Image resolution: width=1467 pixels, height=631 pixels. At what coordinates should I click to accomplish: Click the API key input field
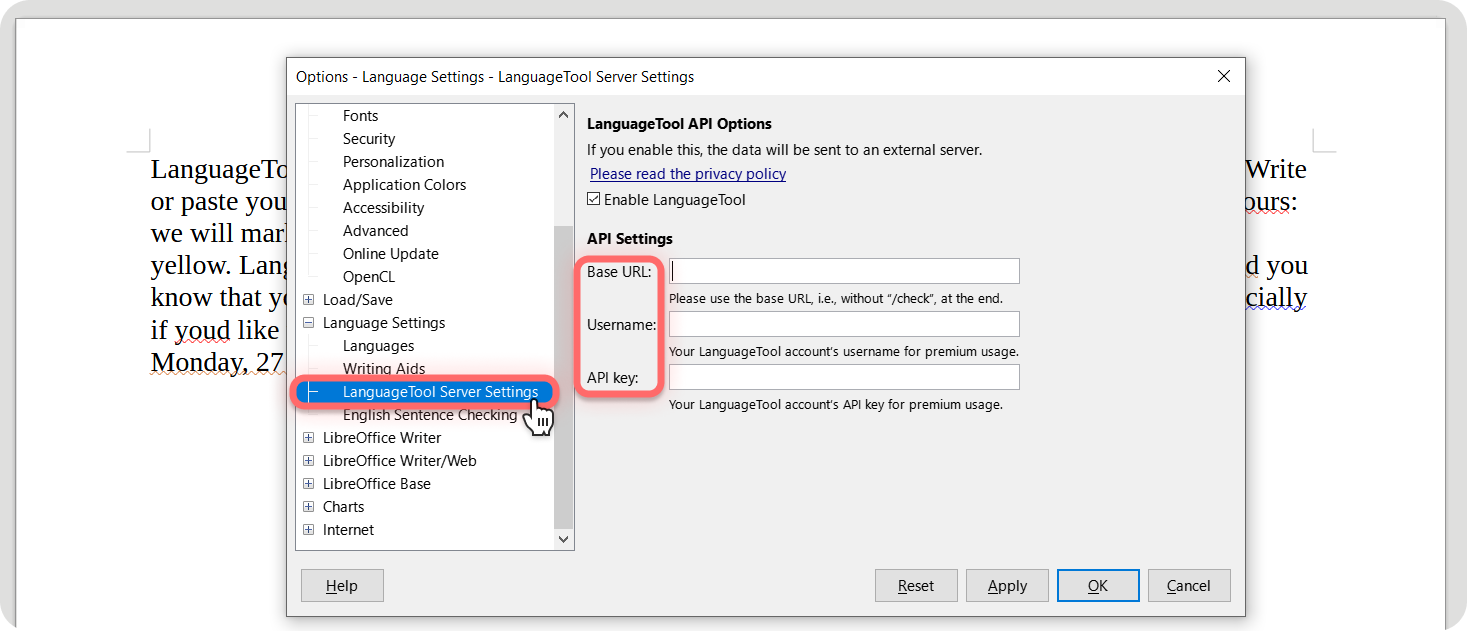[844, 377]
